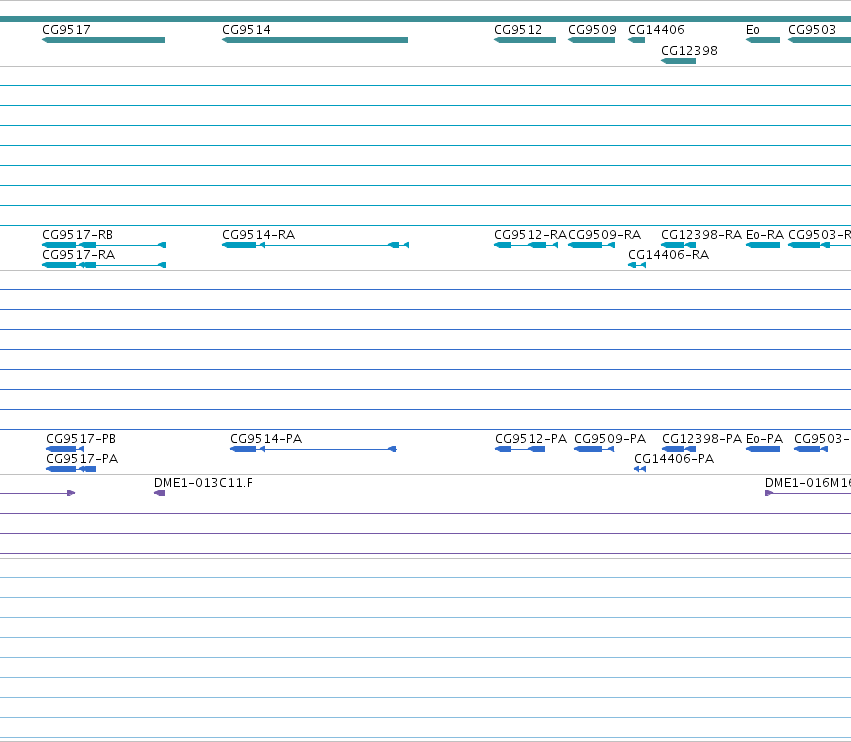Click the DME1-013C11.F label
851x742 pixels.
204,483
